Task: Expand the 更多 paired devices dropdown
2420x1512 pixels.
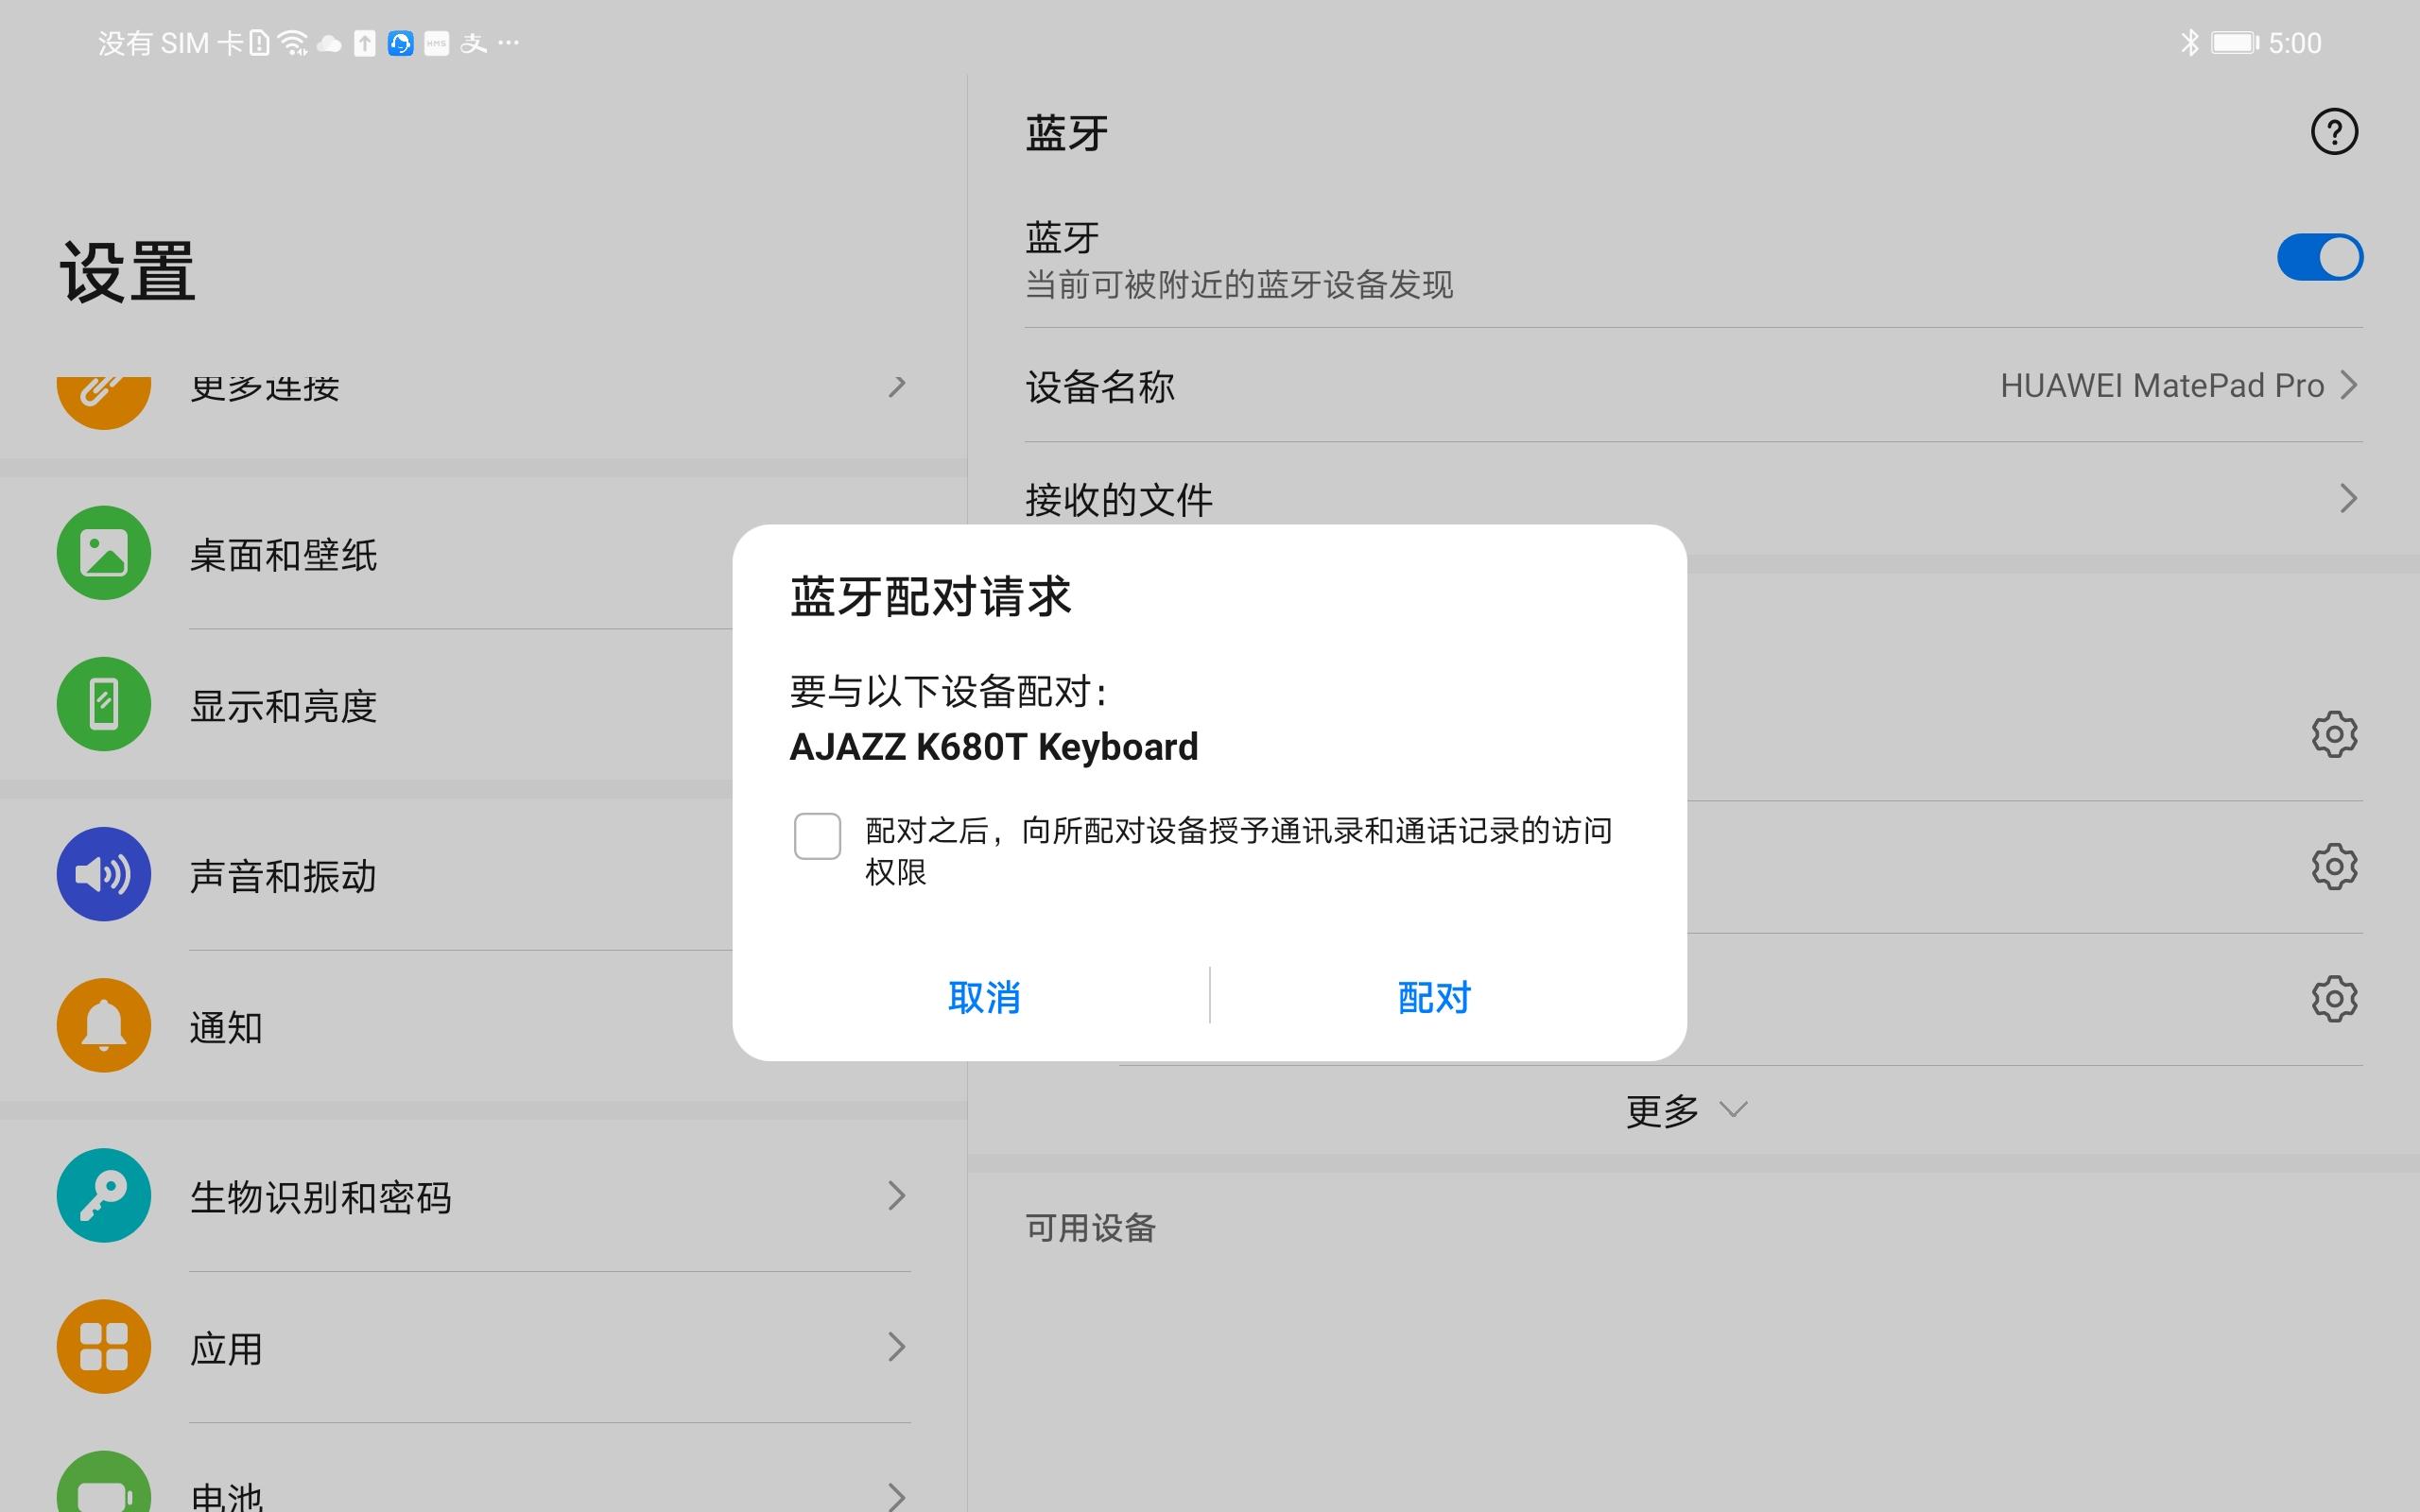Action: 1686,1110
